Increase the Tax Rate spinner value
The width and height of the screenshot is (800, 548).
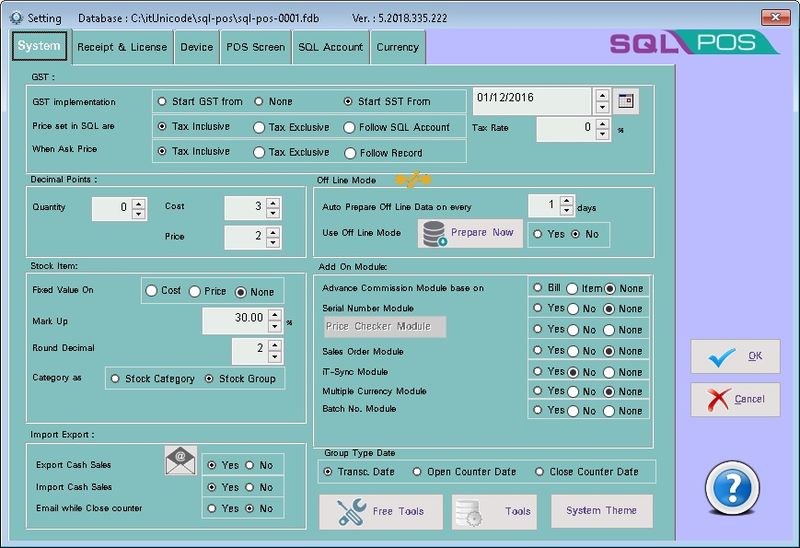(602, 122)
